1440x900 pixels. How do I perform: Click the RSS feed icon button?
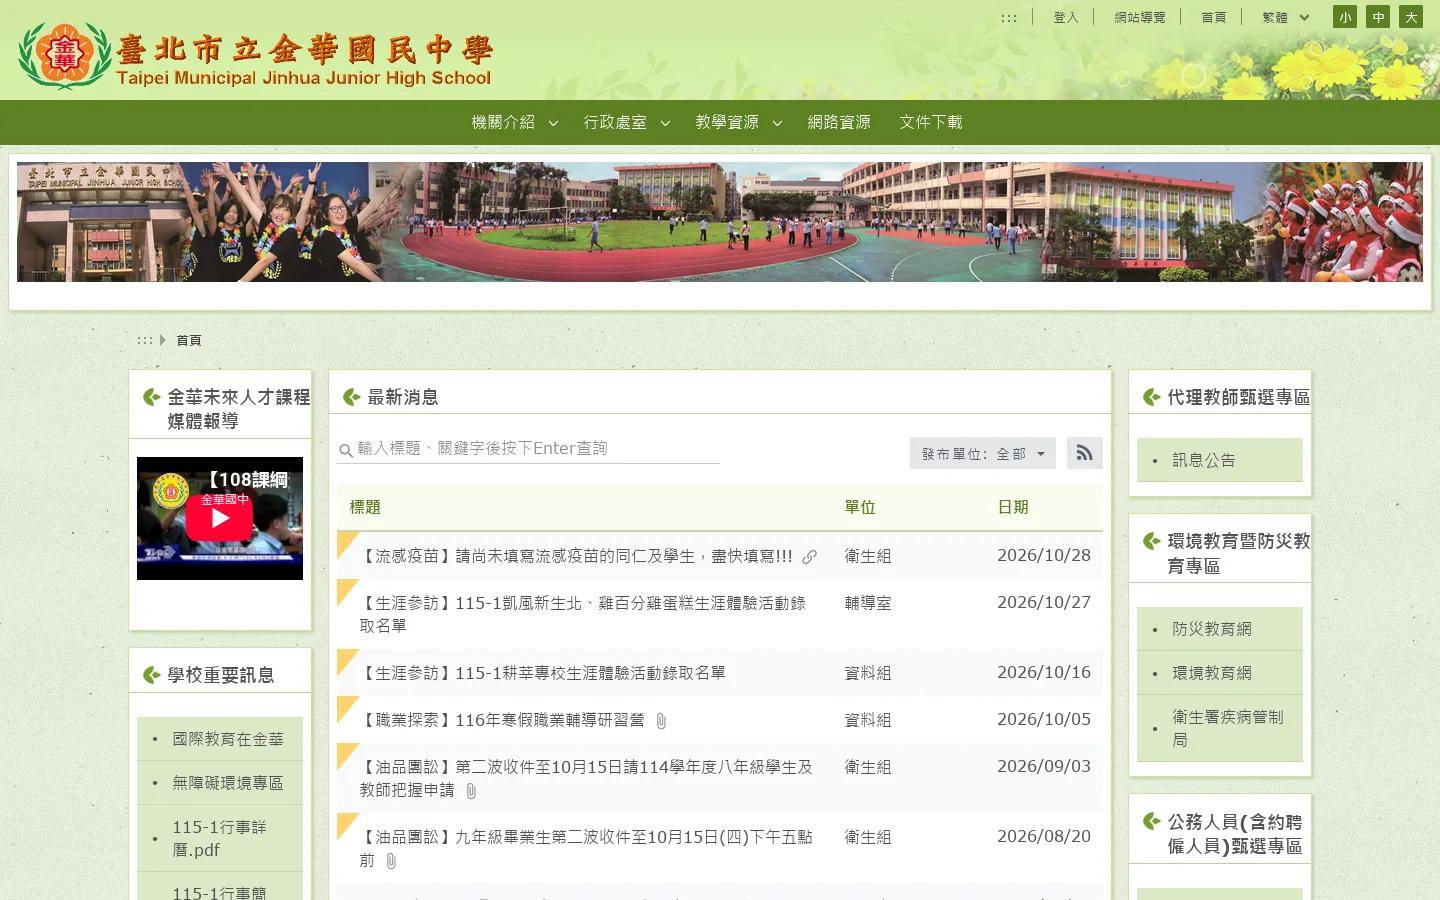coord(1085,453)
